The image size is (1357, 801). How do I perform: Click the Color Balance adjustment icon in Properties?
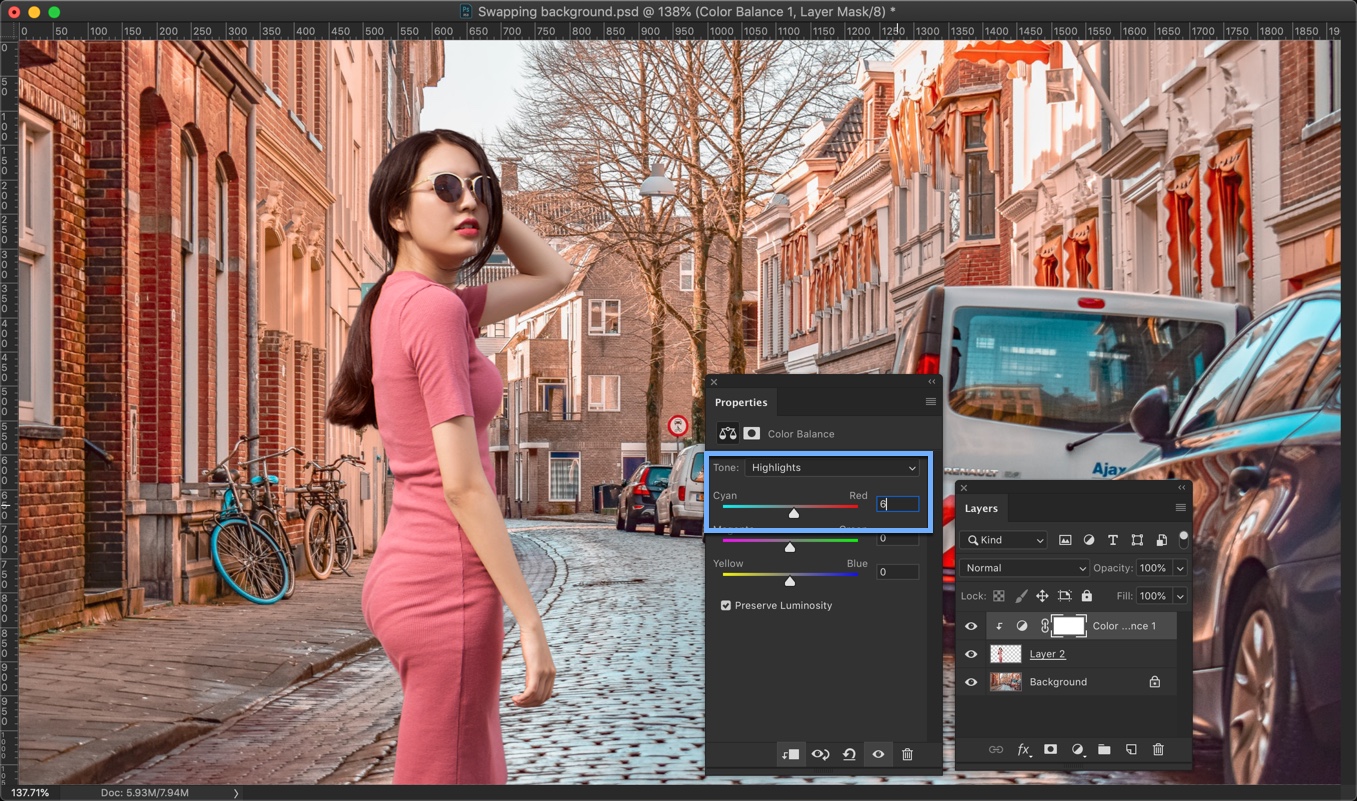727,434
